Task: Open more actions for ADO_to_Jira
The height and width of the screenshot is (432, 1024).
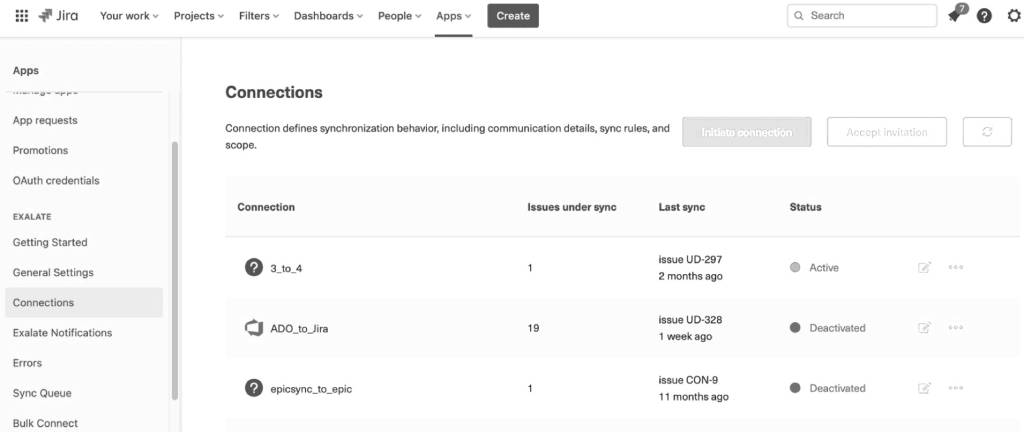Action: pos(955,328)
